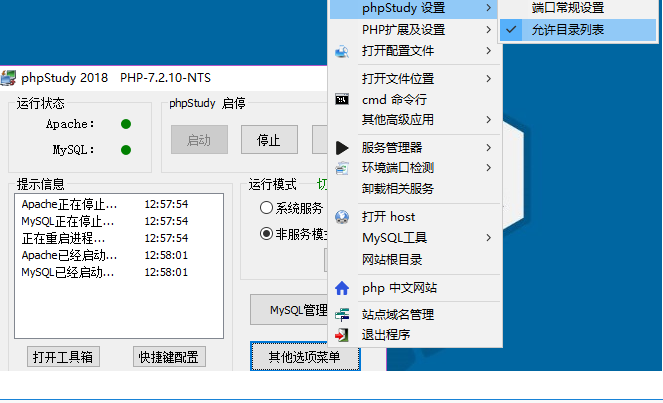Select the 非服务模式 radio button
663x403 pixels.
[x=266, y=233]
